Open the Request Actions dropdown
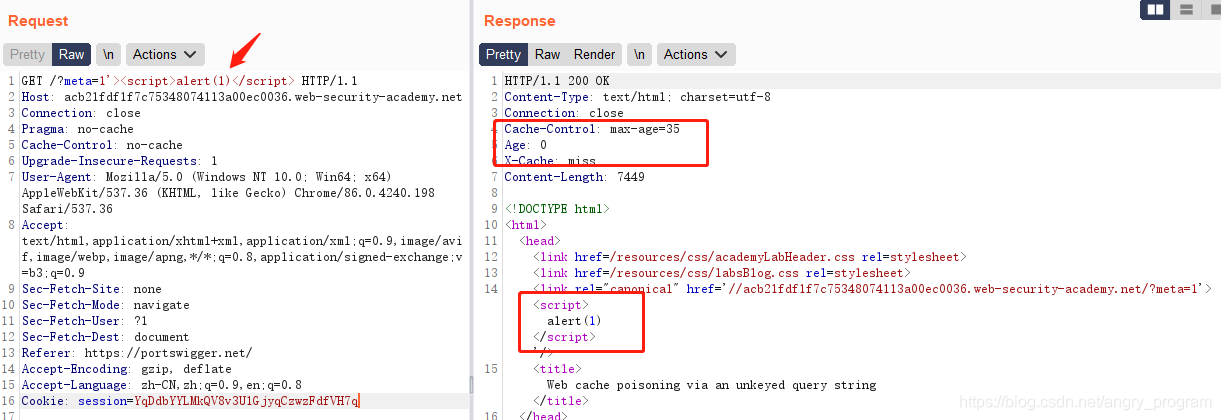 (166, 55)
